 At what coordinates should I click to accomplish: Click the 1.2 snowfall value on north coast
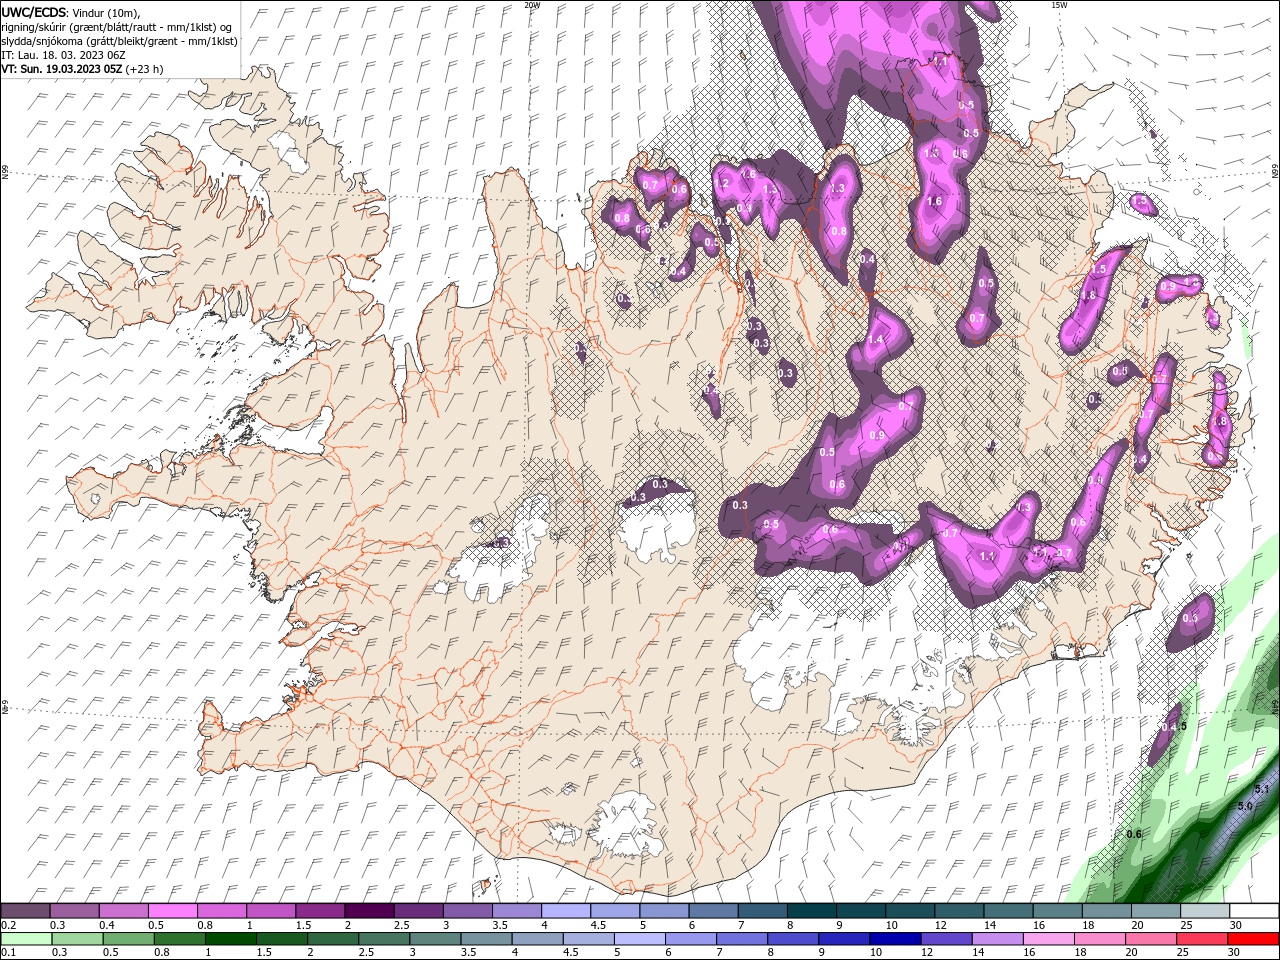tap(722, 183)
